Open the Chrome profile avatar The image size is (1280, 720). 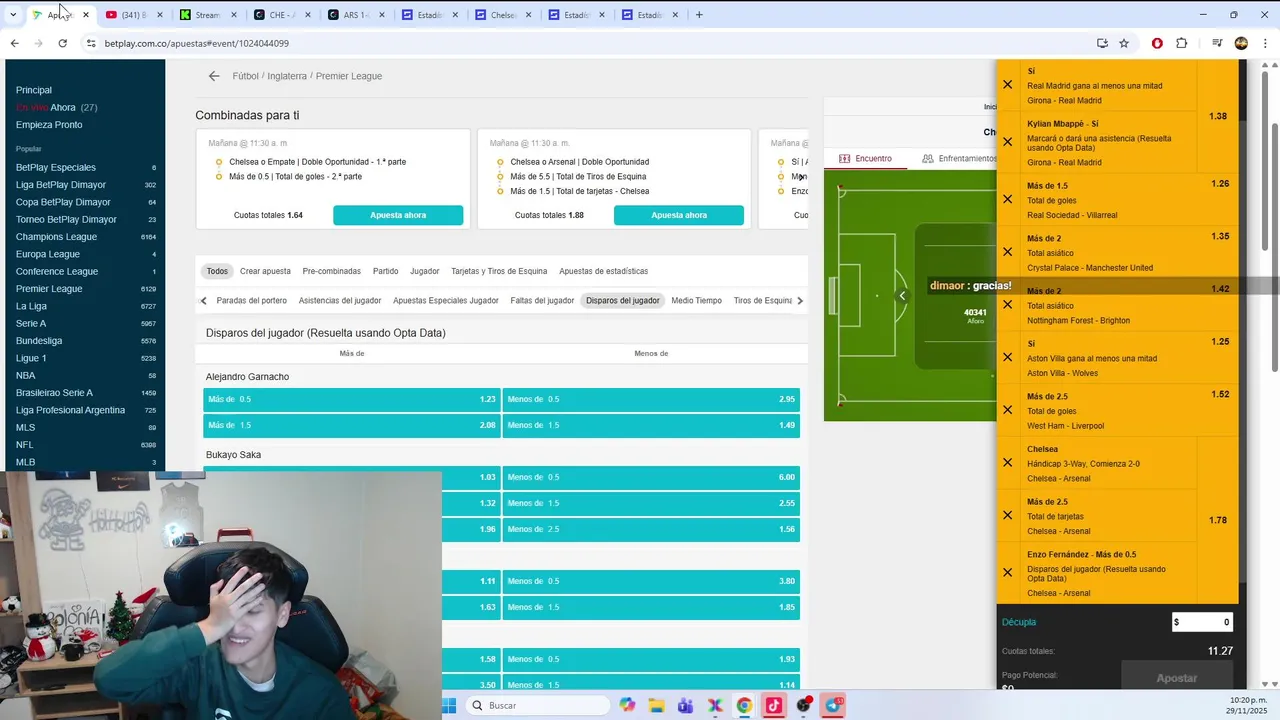[x=1241, y=43]
